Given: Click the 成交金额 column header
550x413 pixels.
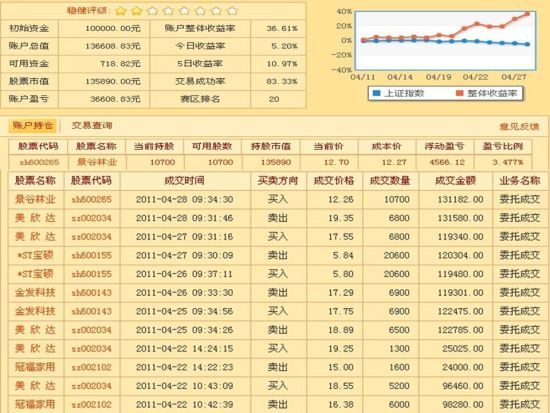Looking at the screenshot, I should [x=455, y=181].
